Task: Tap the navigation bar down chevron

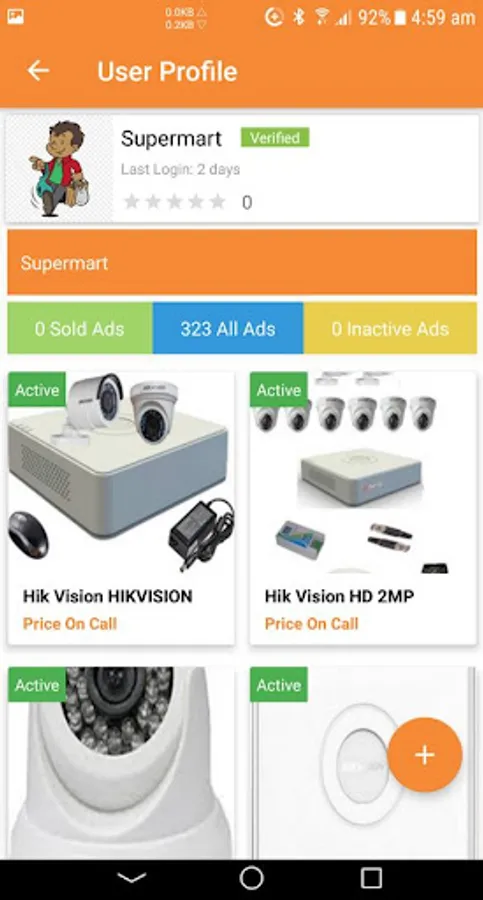Action: coord(132,878)
